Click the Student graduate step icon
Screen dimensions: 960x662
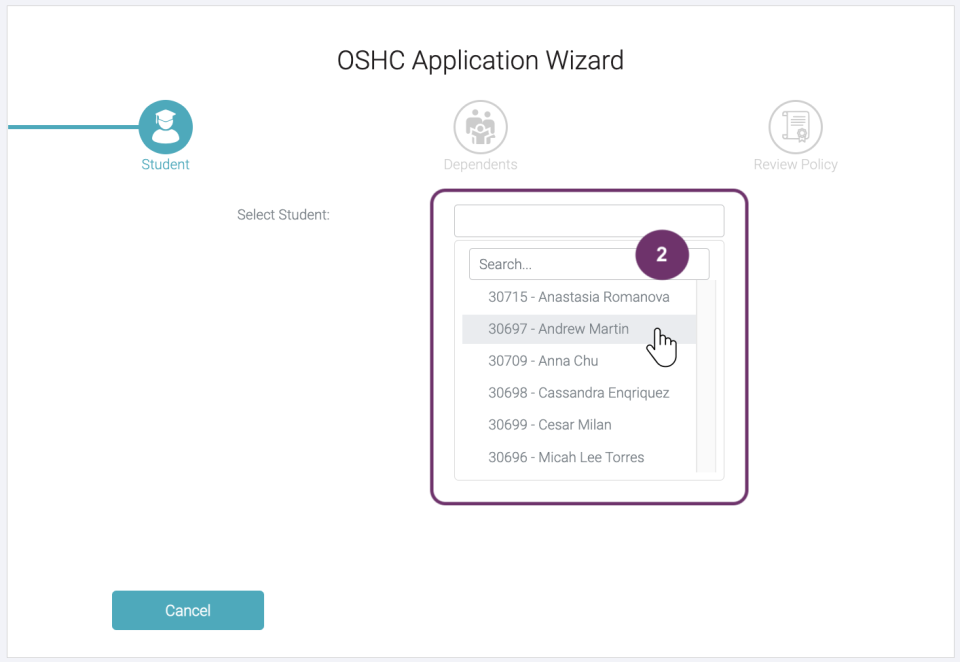[165, 127]
